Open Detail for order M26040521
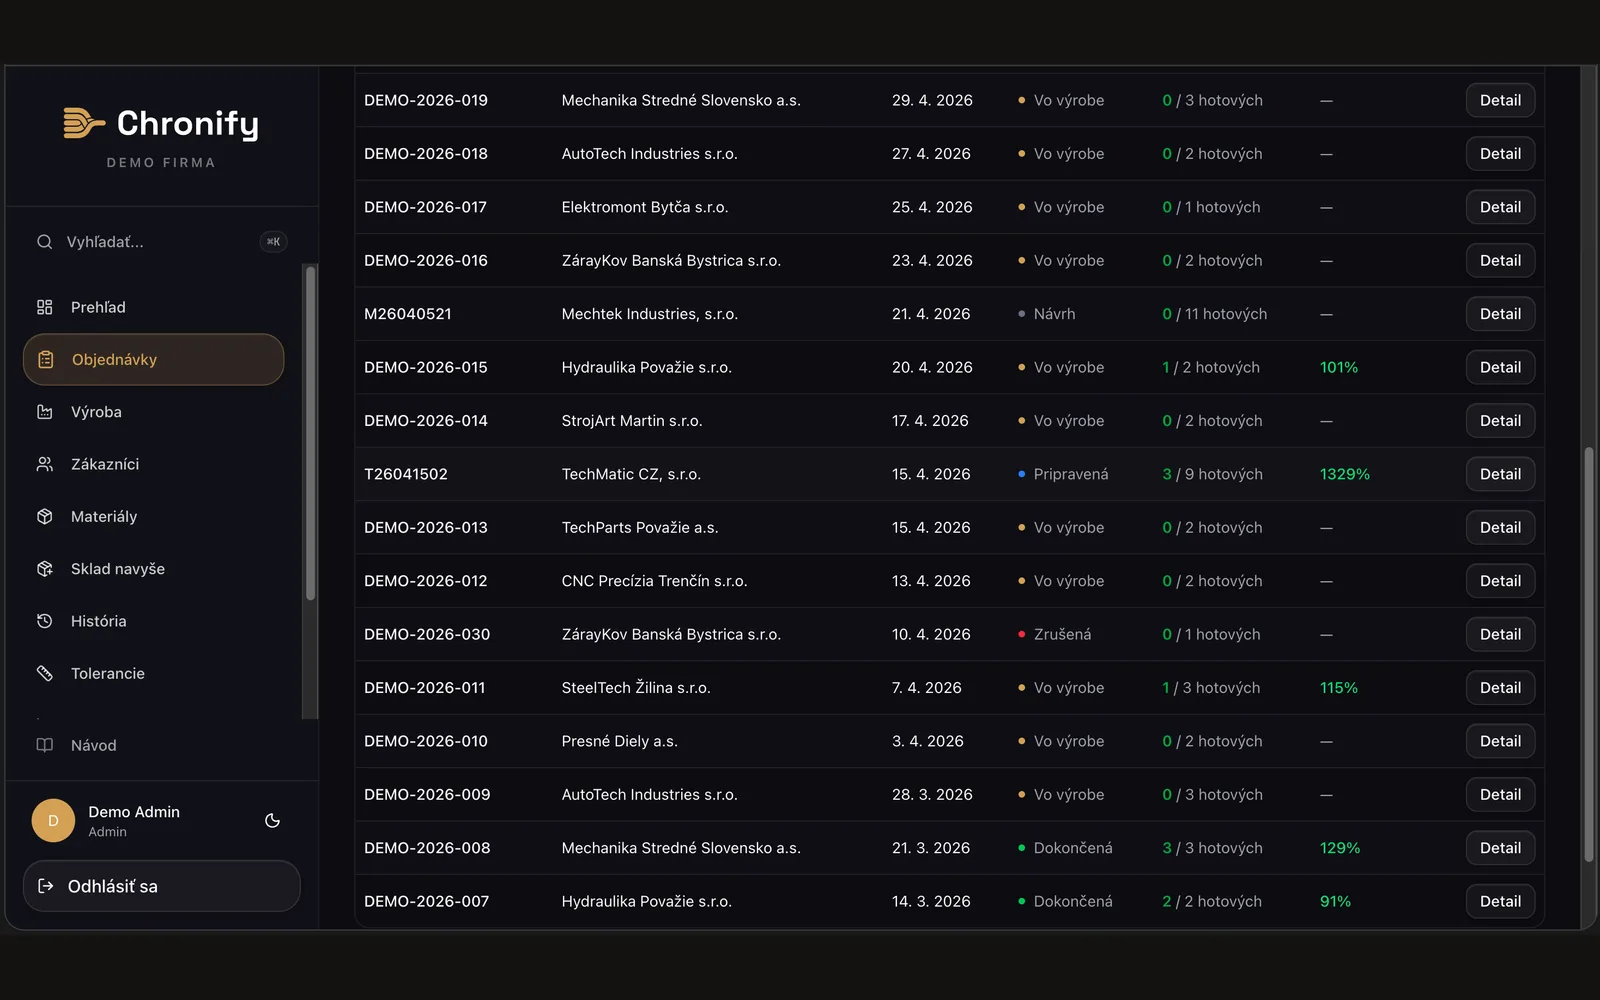Image resolution: width=1600 pixels, height=1000 pixels. 1500,314
